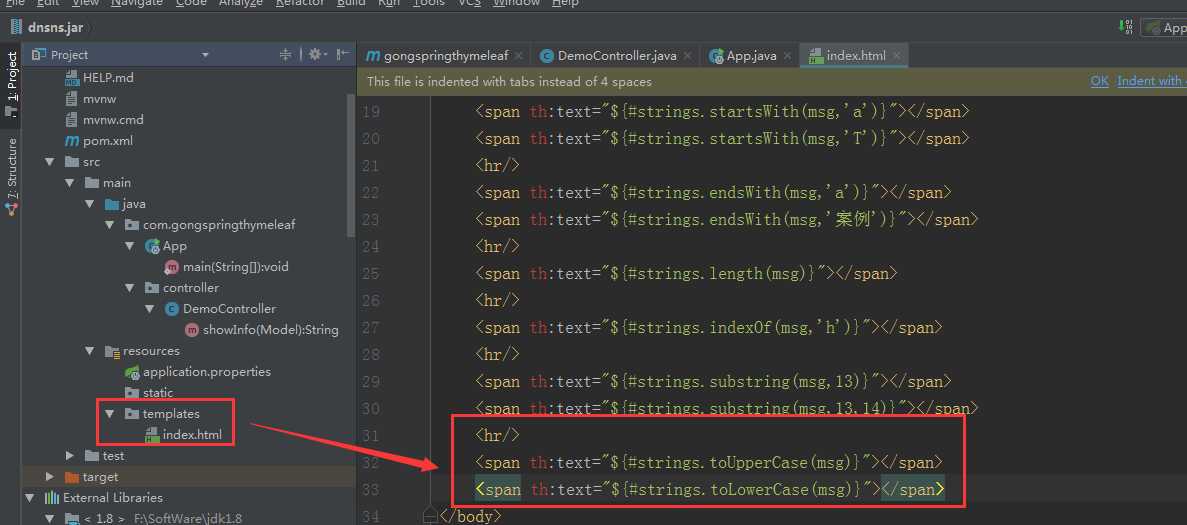Expand the target folder

(50, 477)
